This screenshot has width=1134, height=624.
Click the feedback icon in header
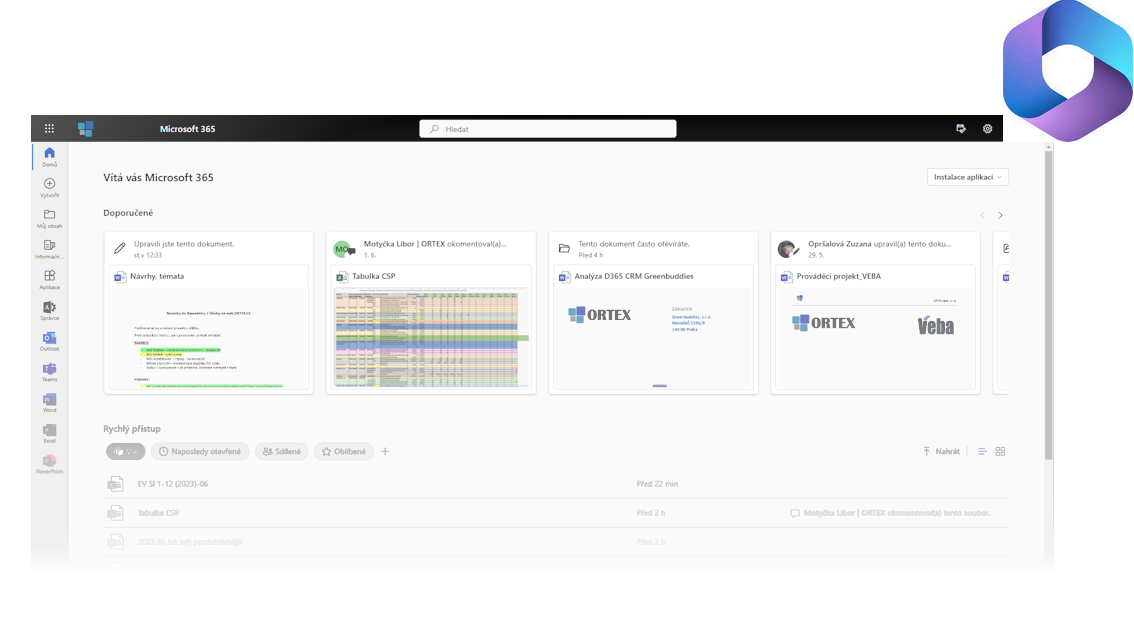pos(960,129)
